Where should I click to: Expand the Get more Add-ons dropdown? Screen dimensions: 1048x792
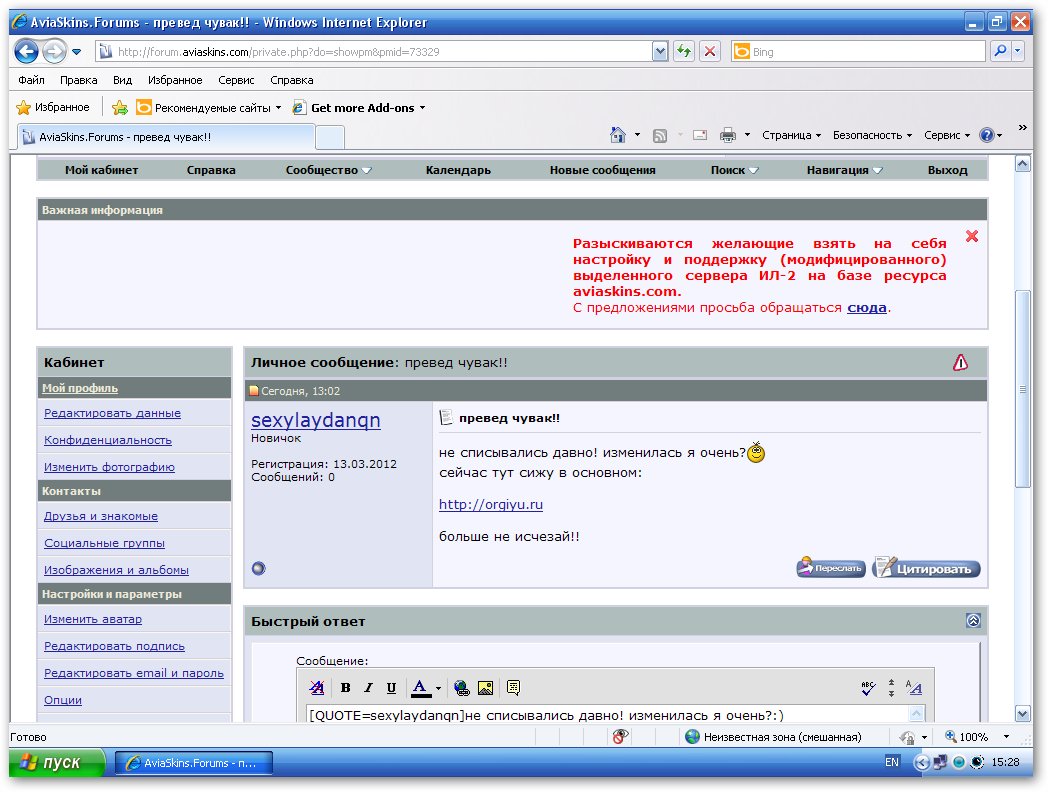point(422,108)
